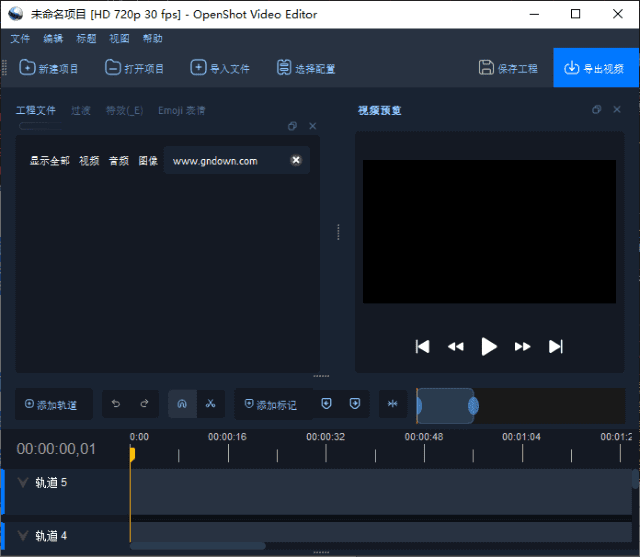Center timeline on playhead icon
The width and height of the screenshot is (640, 557).
click(393, 404)
